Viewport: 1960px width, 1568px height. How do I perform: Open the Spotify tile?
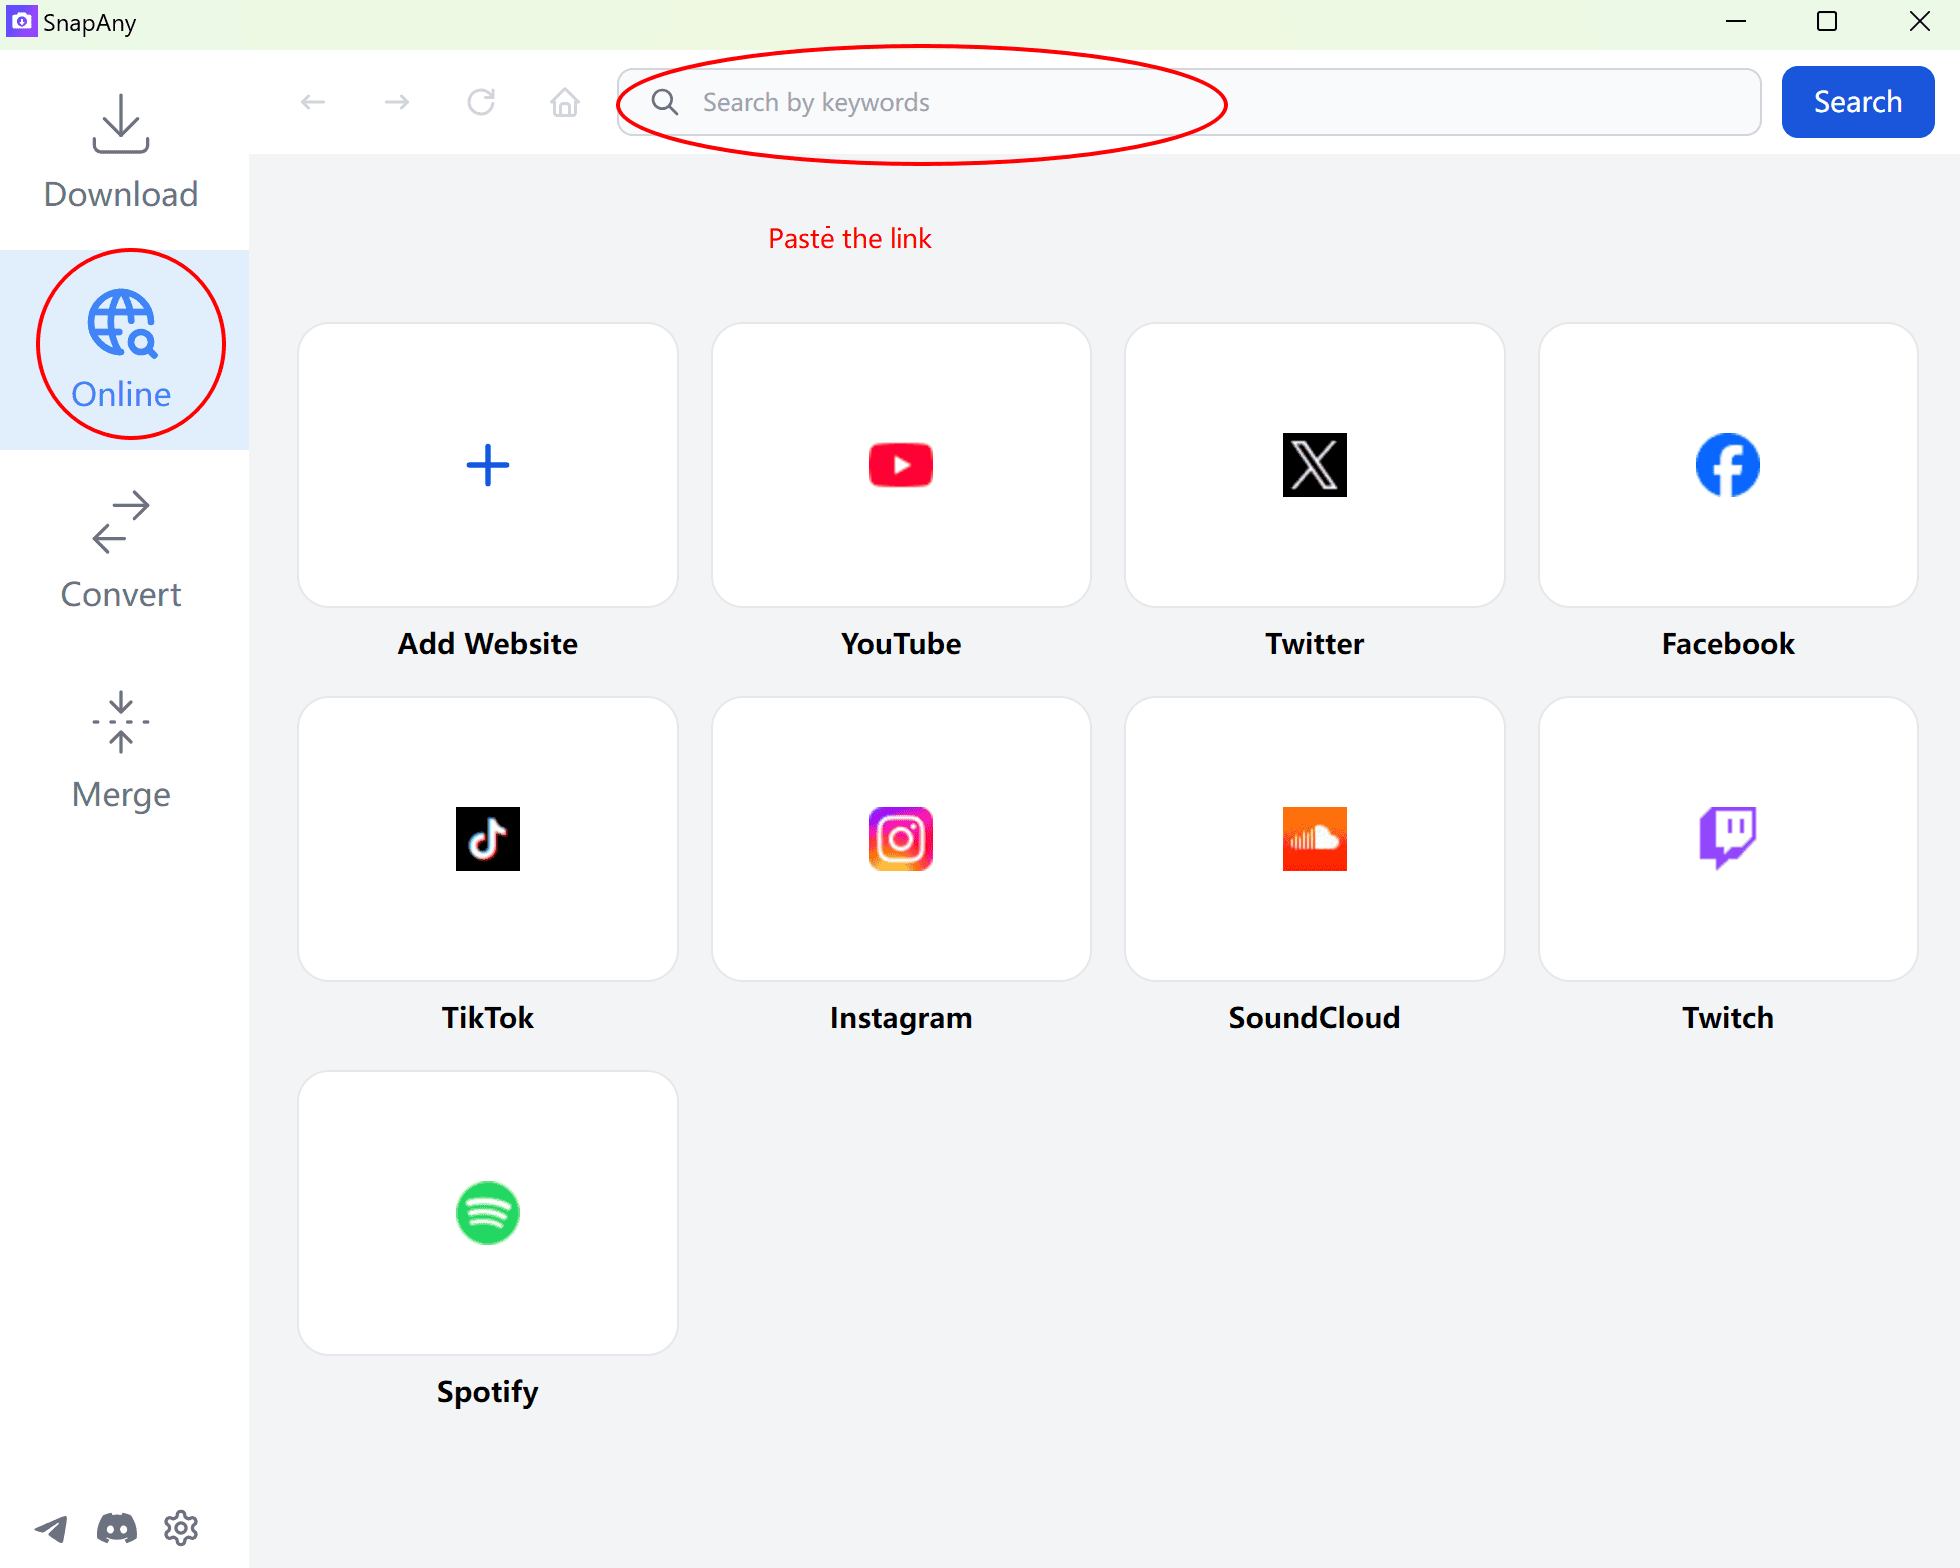(x=488, y=1213)
